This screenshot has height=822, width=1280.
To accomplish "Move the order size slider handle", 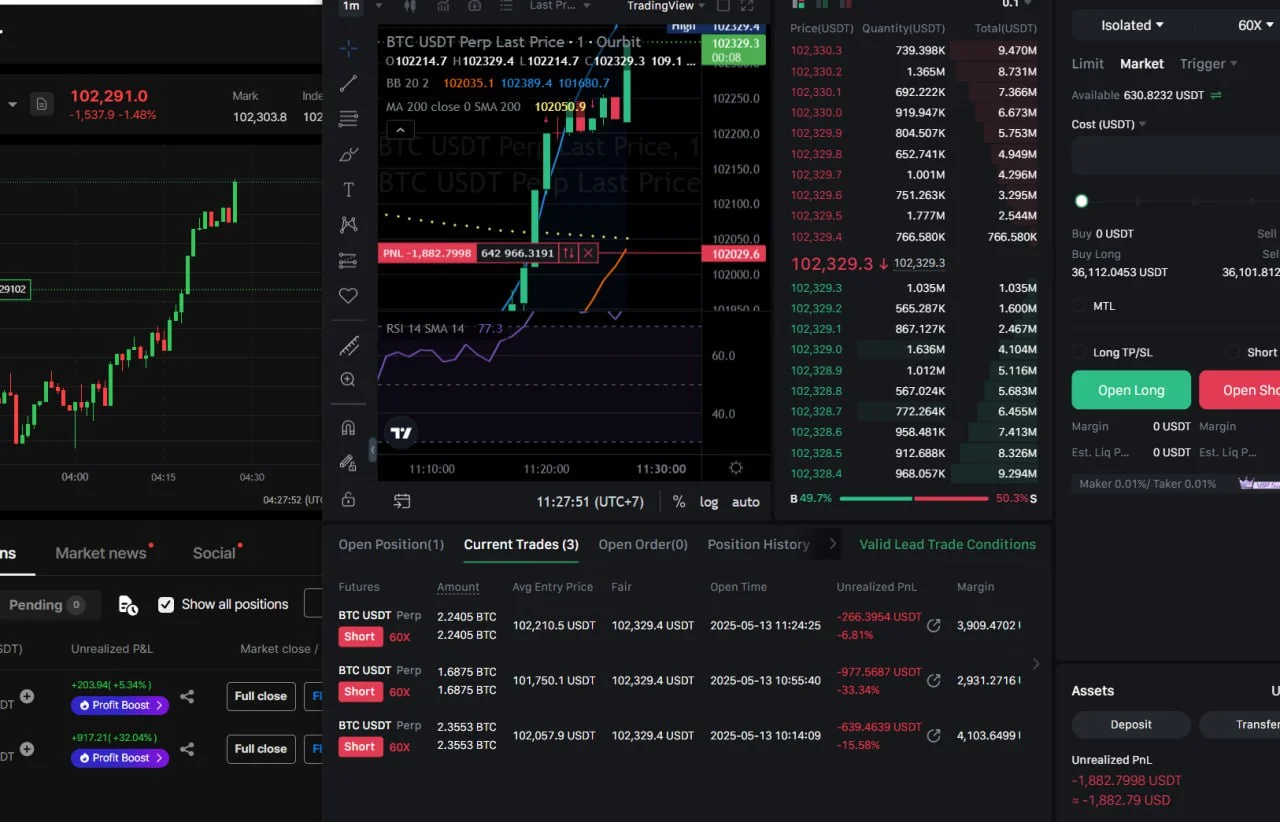I will (1081, 201).
